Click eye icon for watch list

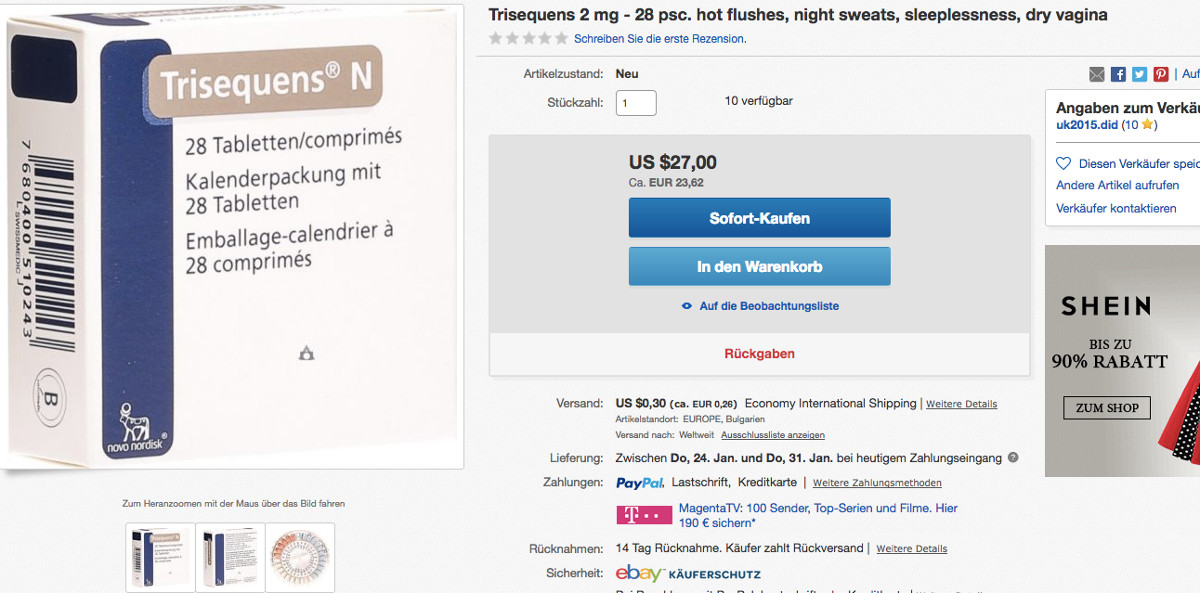686,306
